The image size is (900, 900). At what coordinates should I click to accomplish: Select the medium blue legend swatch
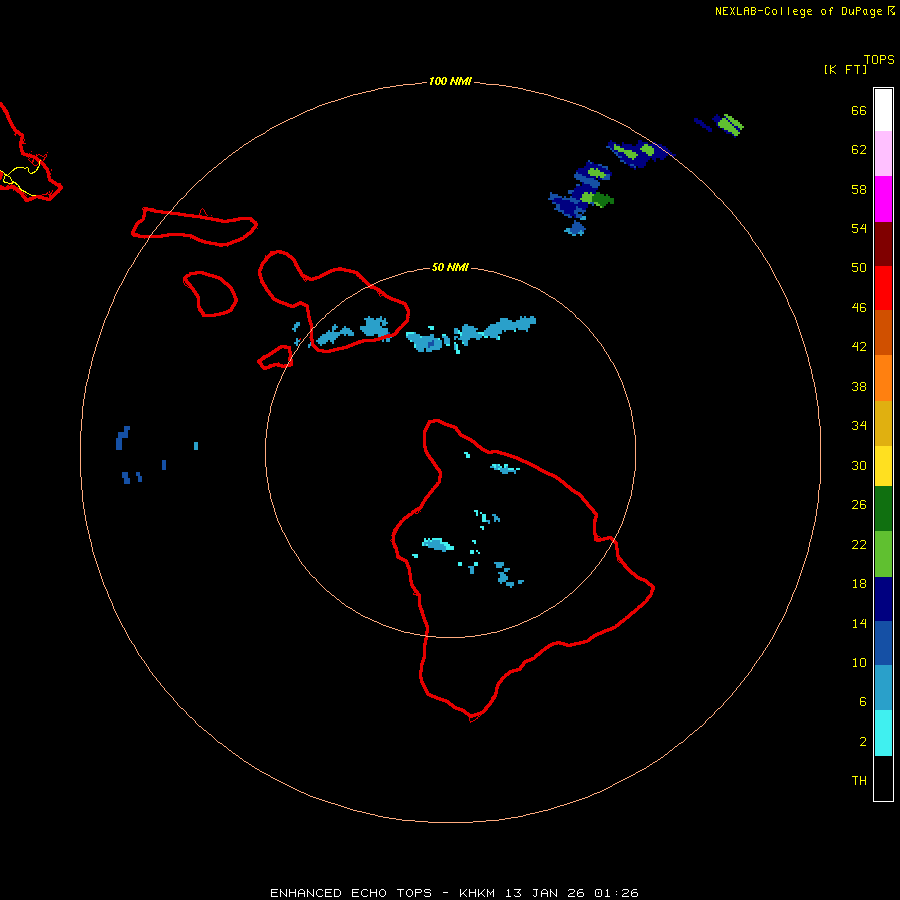click(883, 642)
